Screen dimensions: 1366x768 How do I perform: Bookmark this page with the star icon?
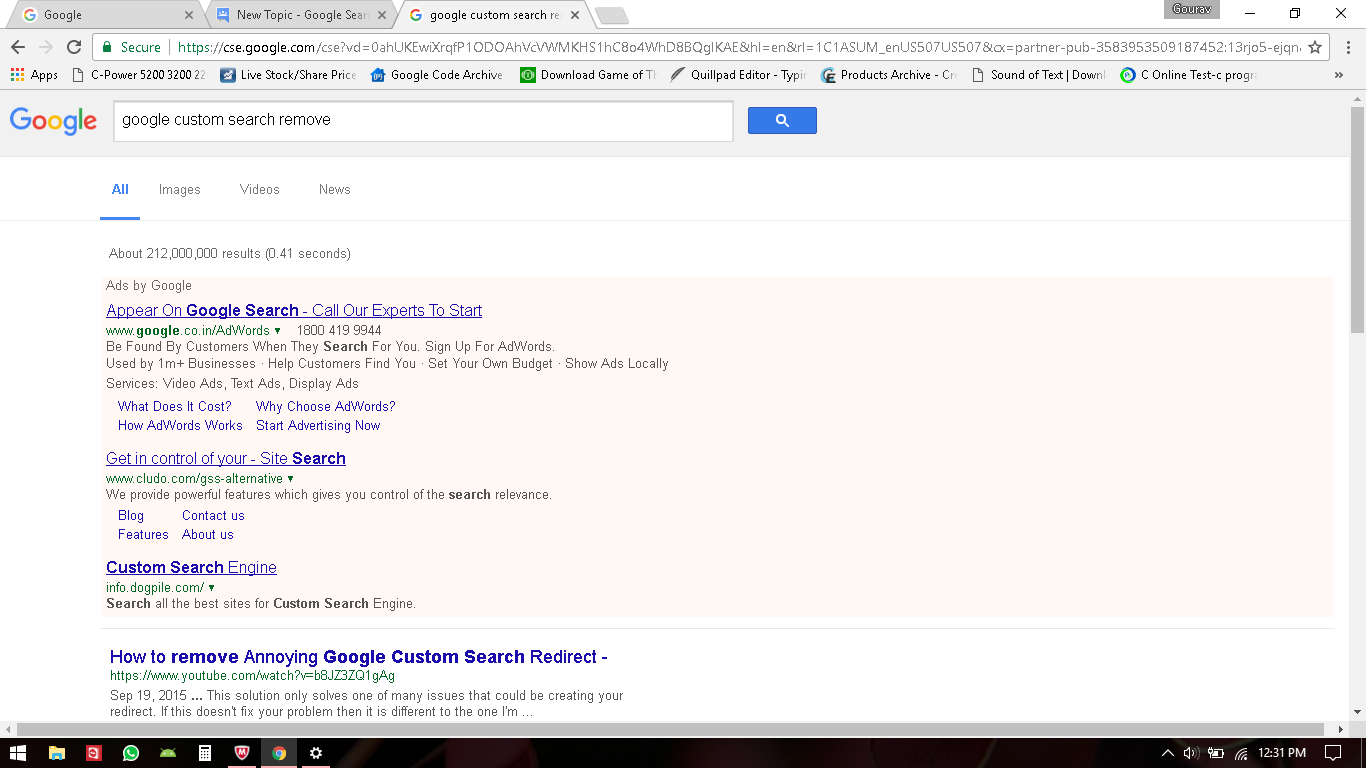click(x=1315, y=47)
